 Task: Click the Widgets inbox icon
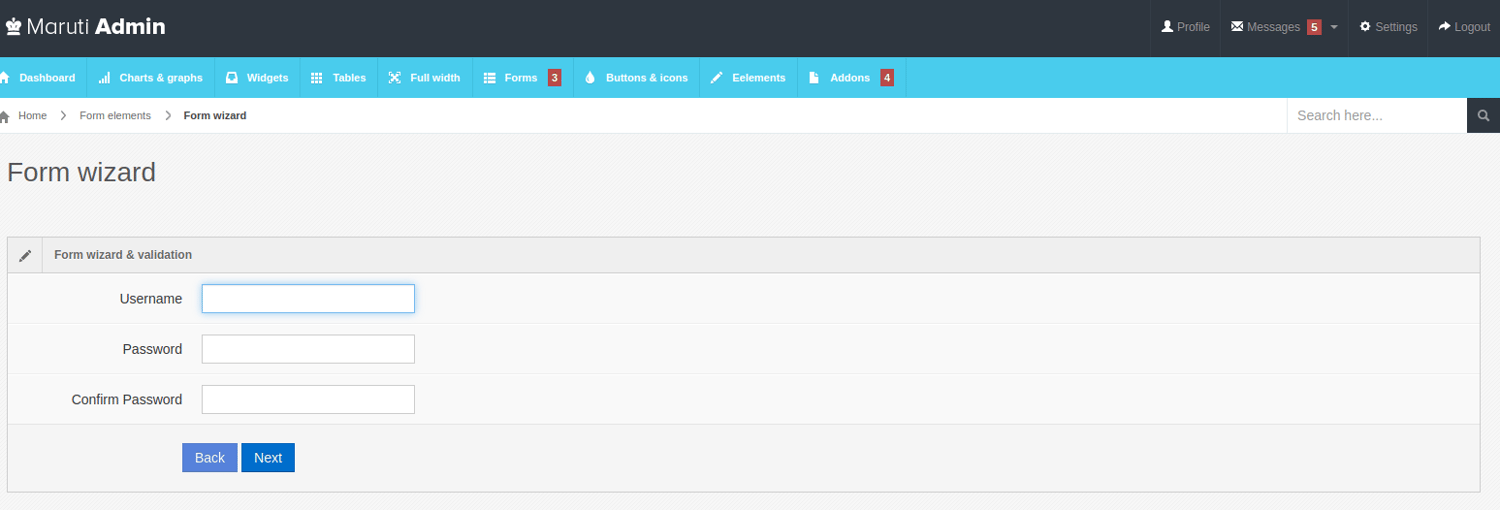232,78
